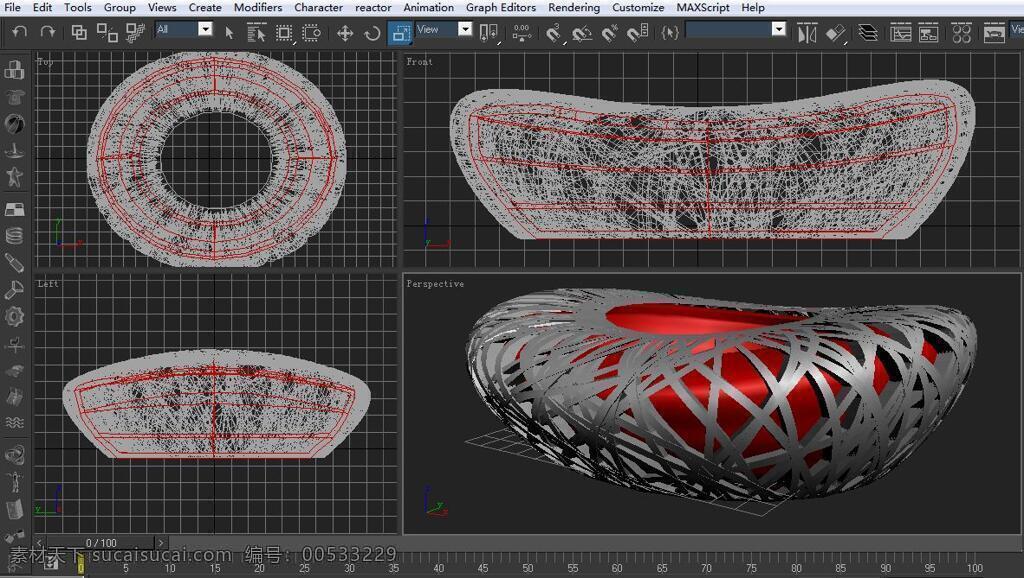Click the reactor Create Plane icon
The height and width of the screenshot is (578, 1024).
pos(14,209)
